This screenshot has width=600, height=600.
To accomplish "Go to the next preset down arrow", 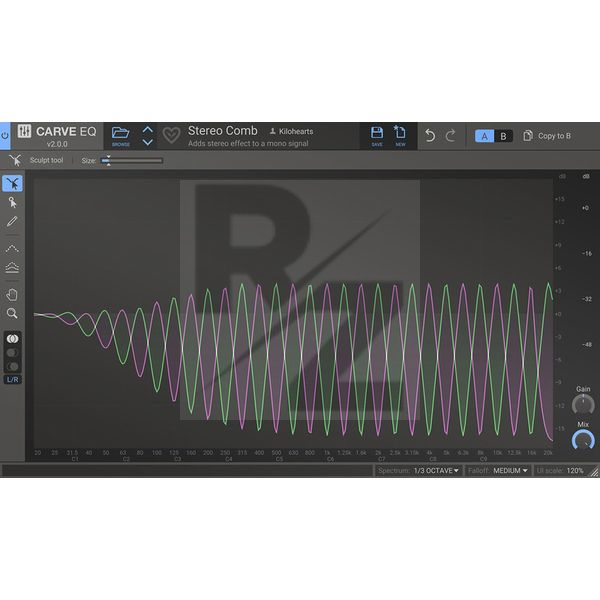I will coord(148,142).
